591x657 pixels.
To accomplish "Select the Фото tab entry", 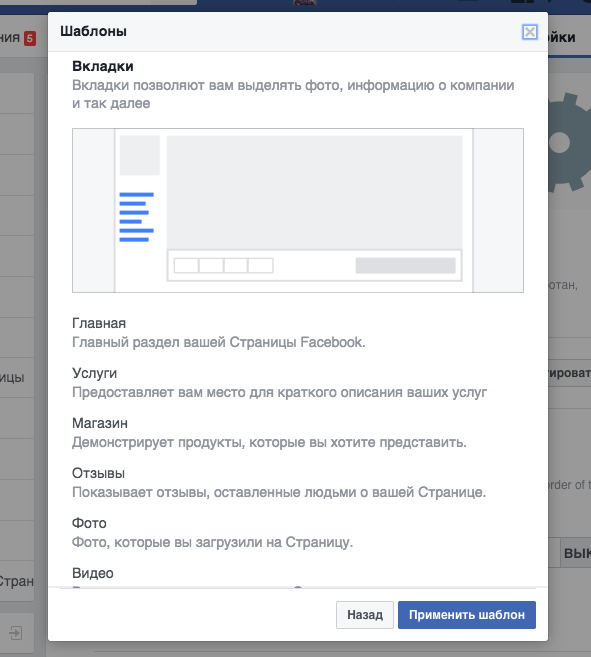I will tap(89, 523).
